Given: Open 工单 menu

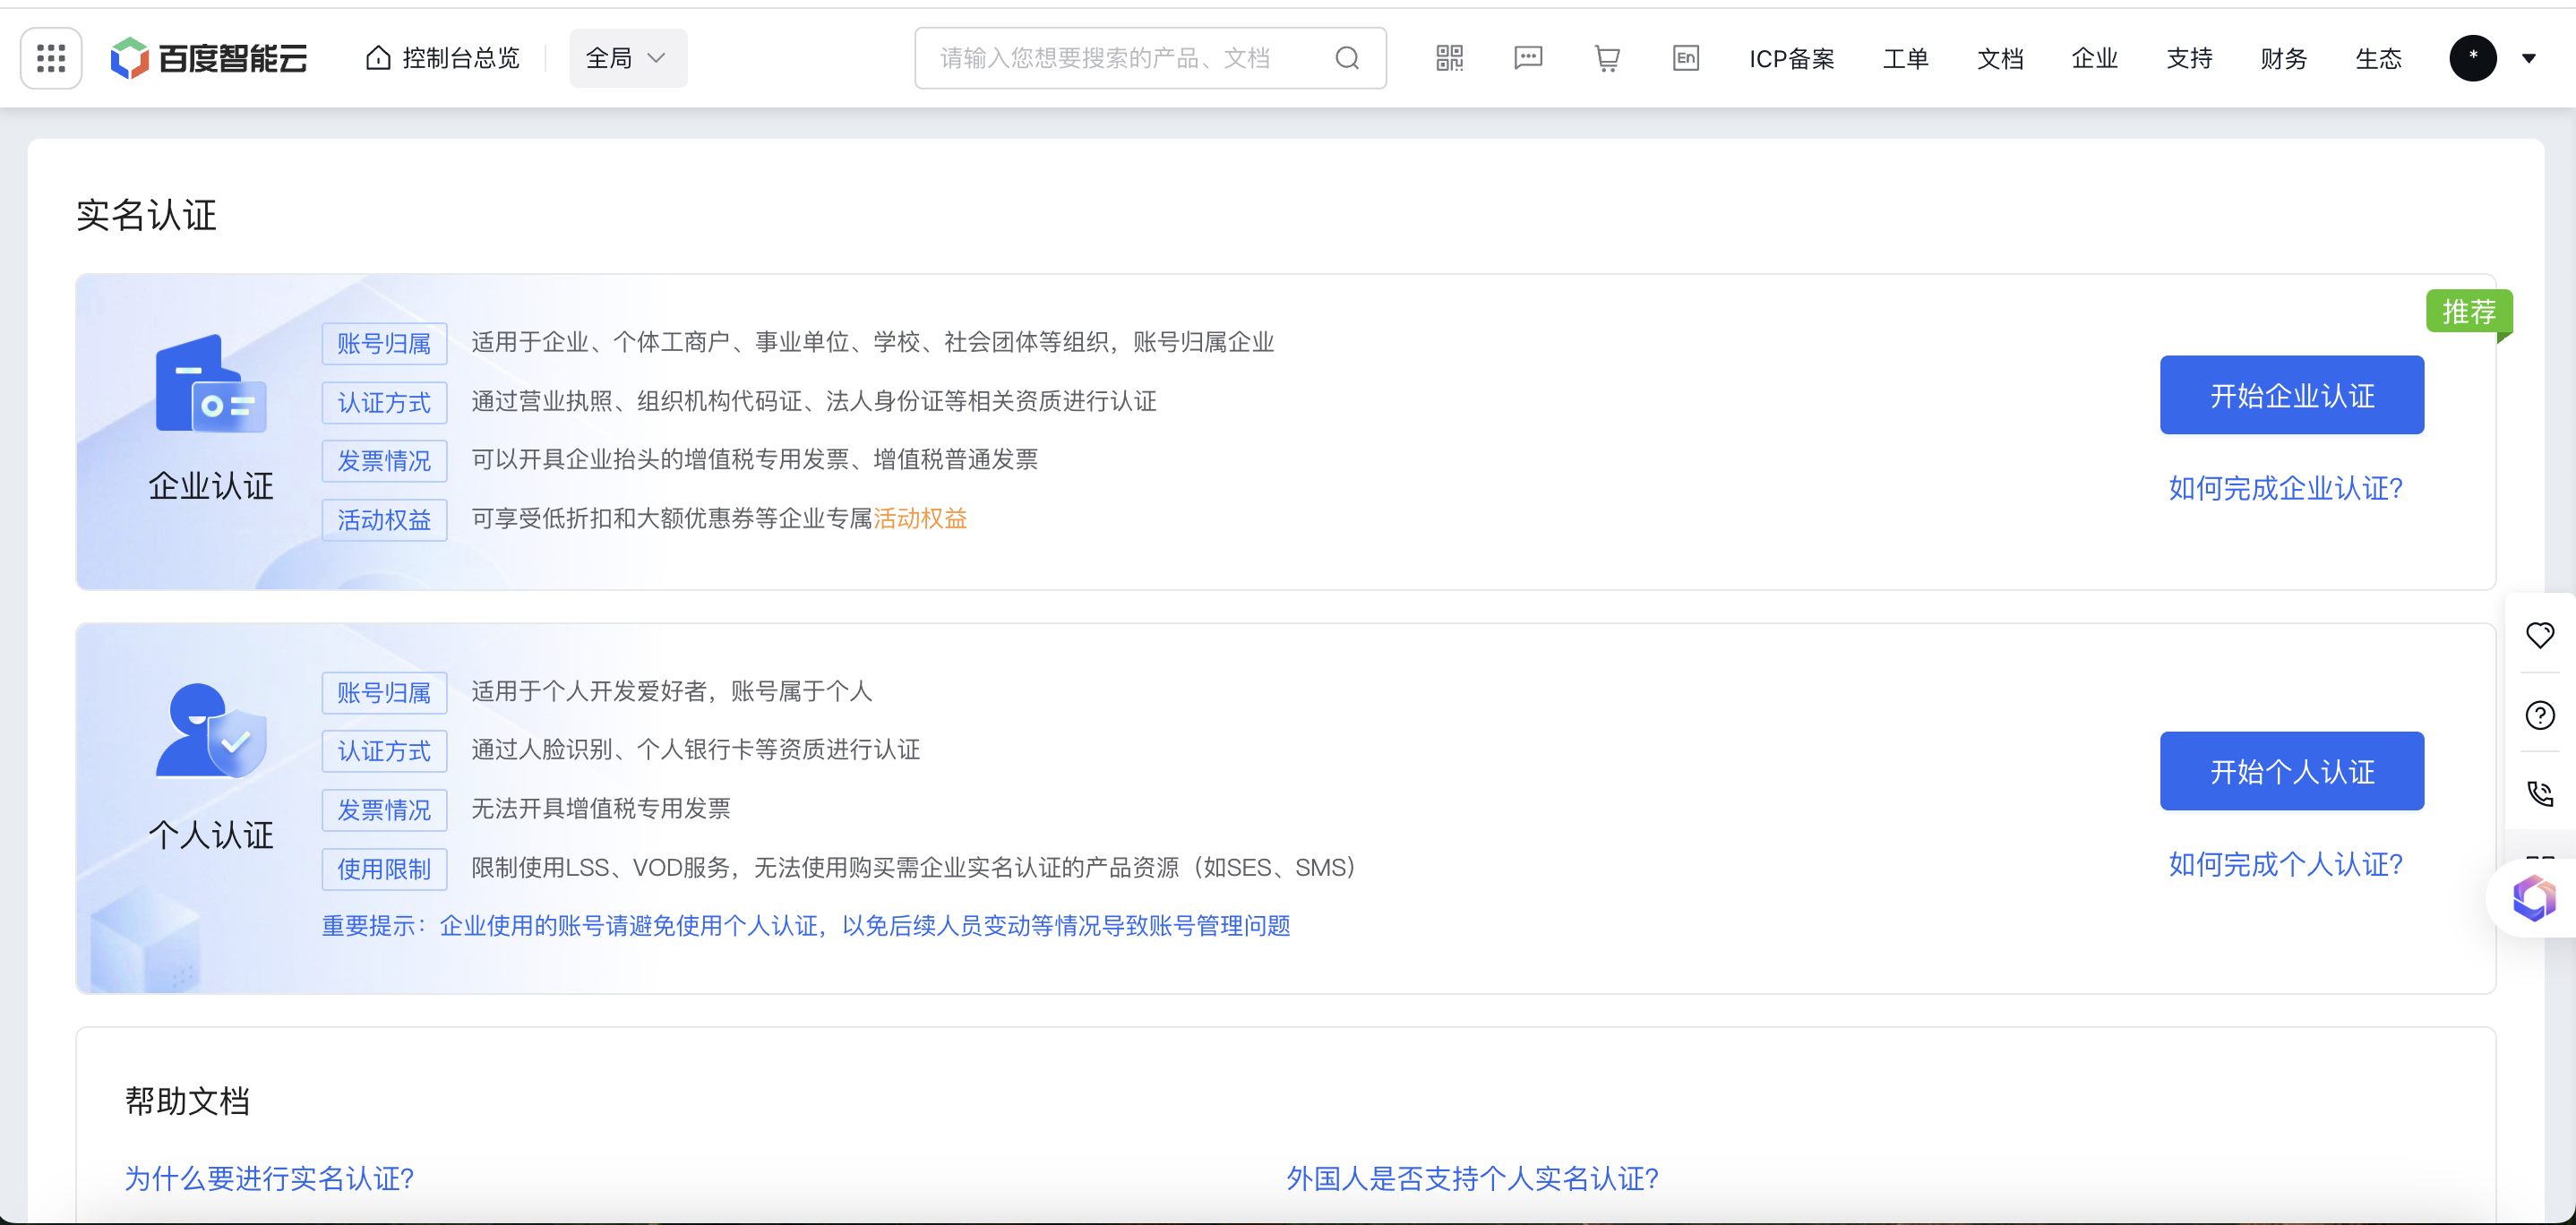Looking at the screenshot, I should pyautogui.click(x=1905, y=59).
